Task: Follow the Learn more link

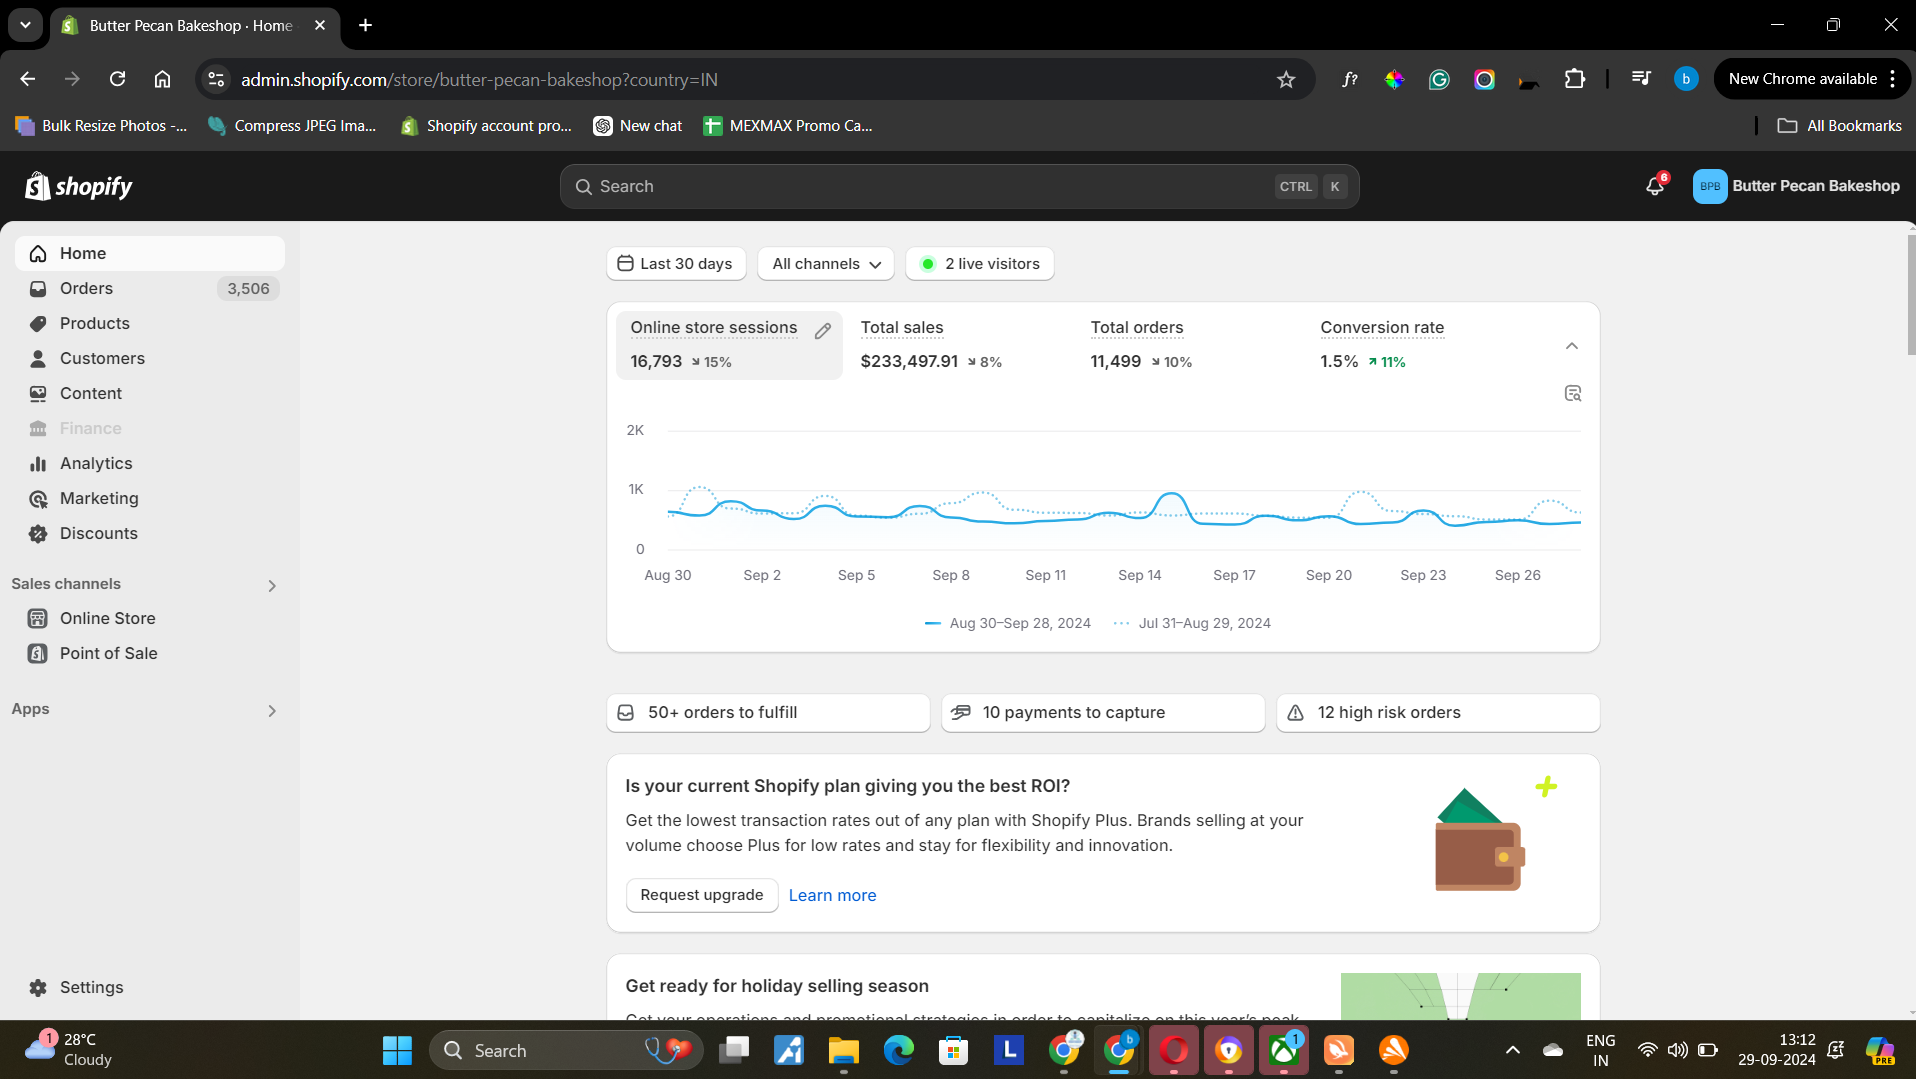Action: click(832, 895)
